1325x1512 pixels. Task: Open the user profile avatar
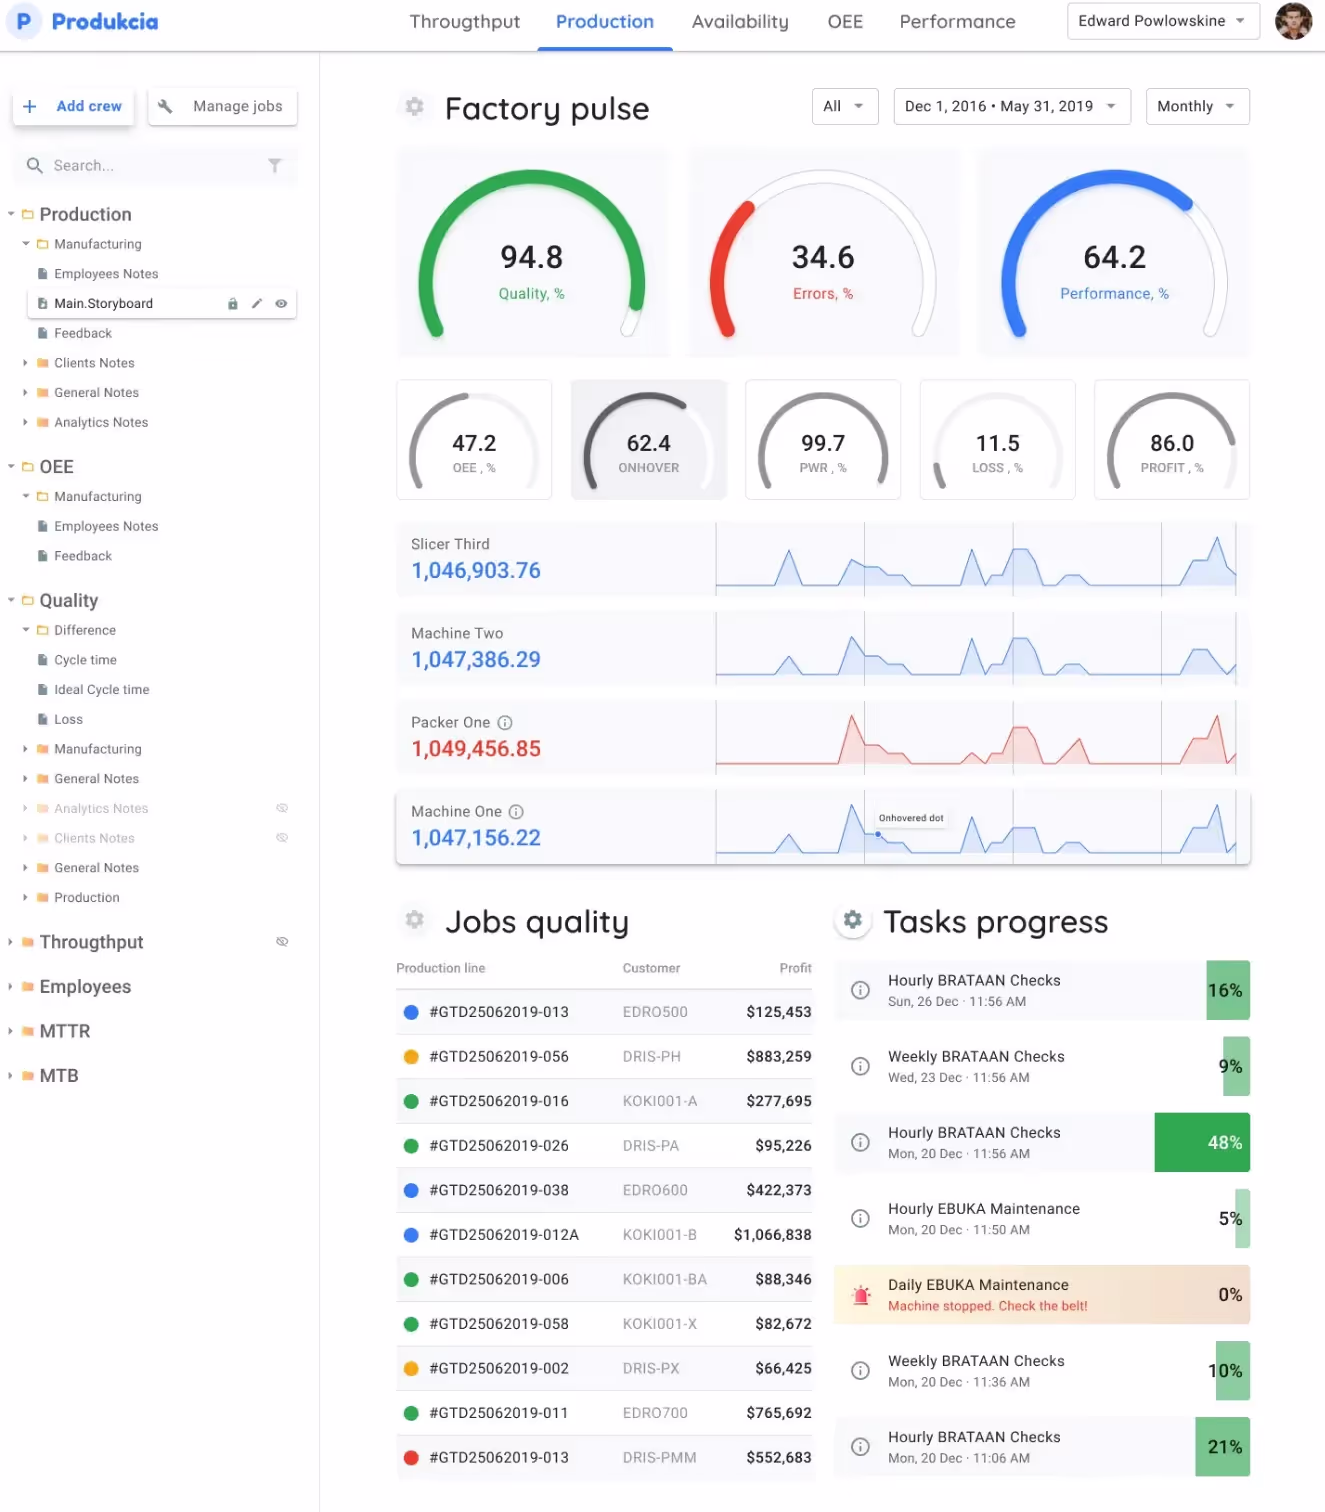[x=1293, y=21]
